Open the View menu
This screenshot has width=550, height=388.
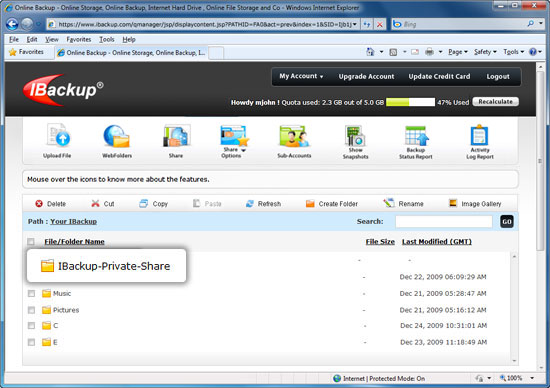52,39
